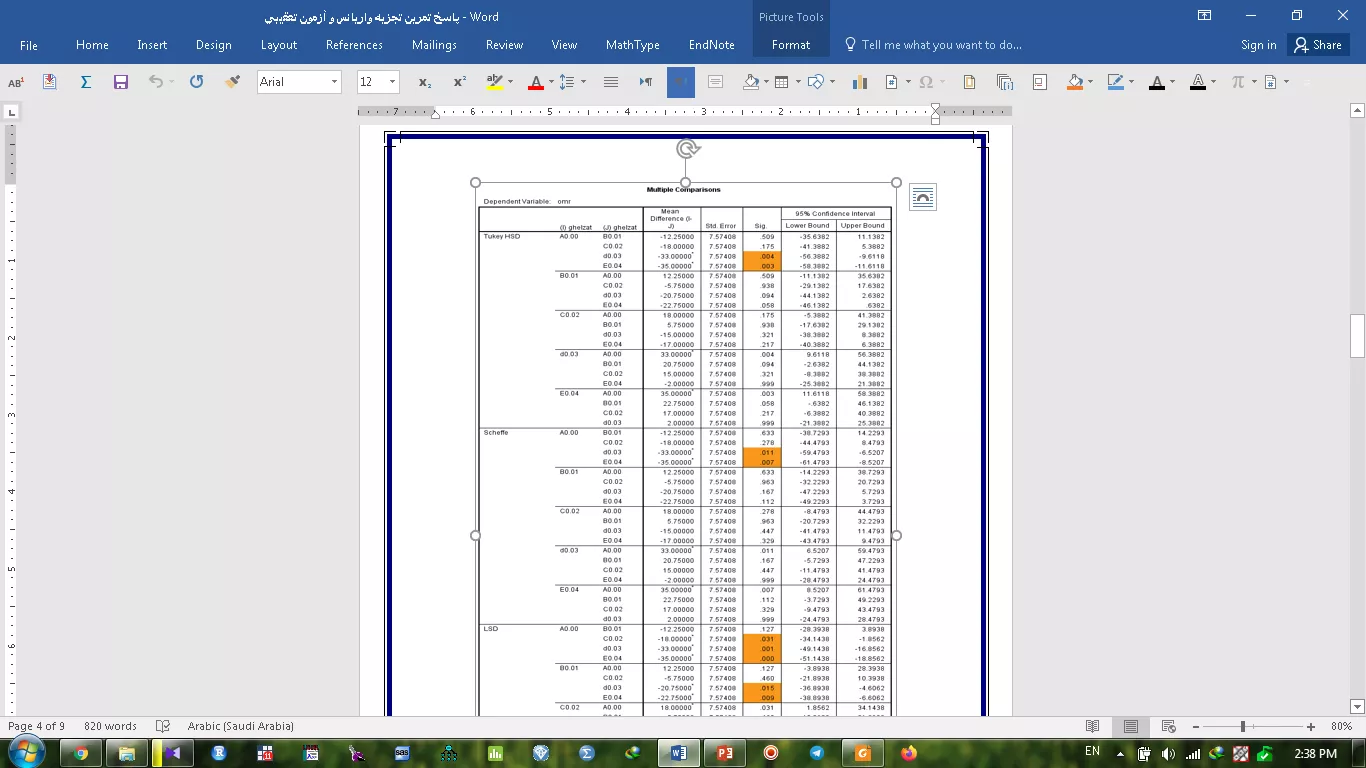Click the Format Painter brush icon
Viewport: 1366px width, 768px height.
point(233,82)
